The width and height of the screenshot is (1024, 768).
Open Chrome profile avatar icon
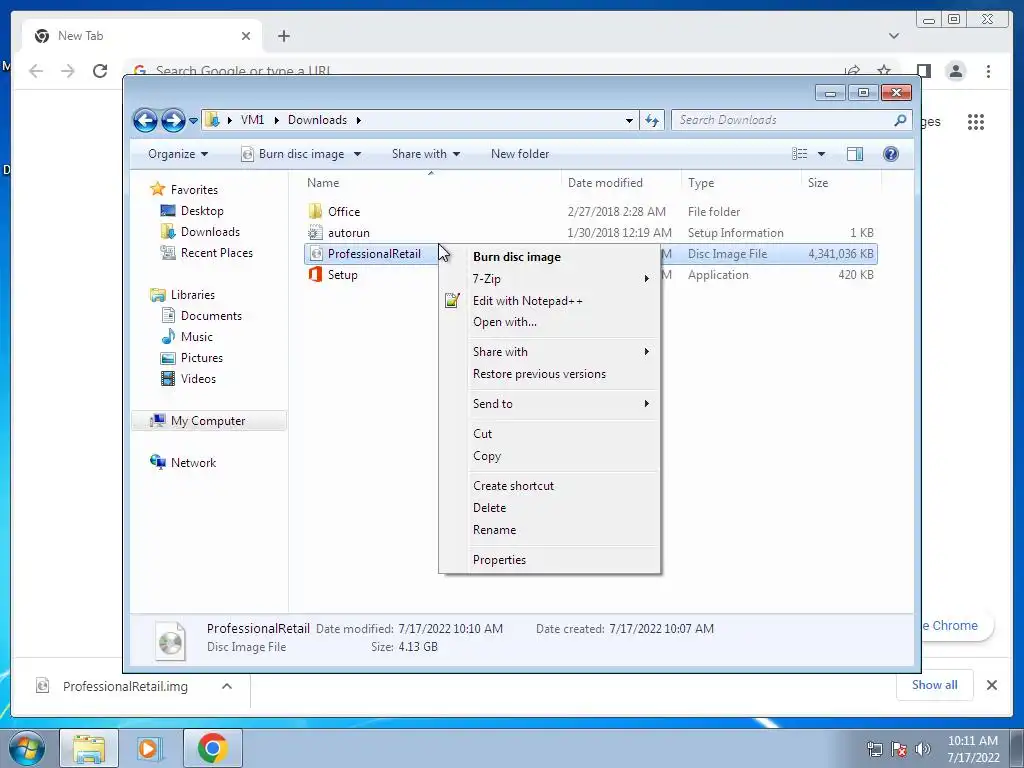(x=955, y=71)
